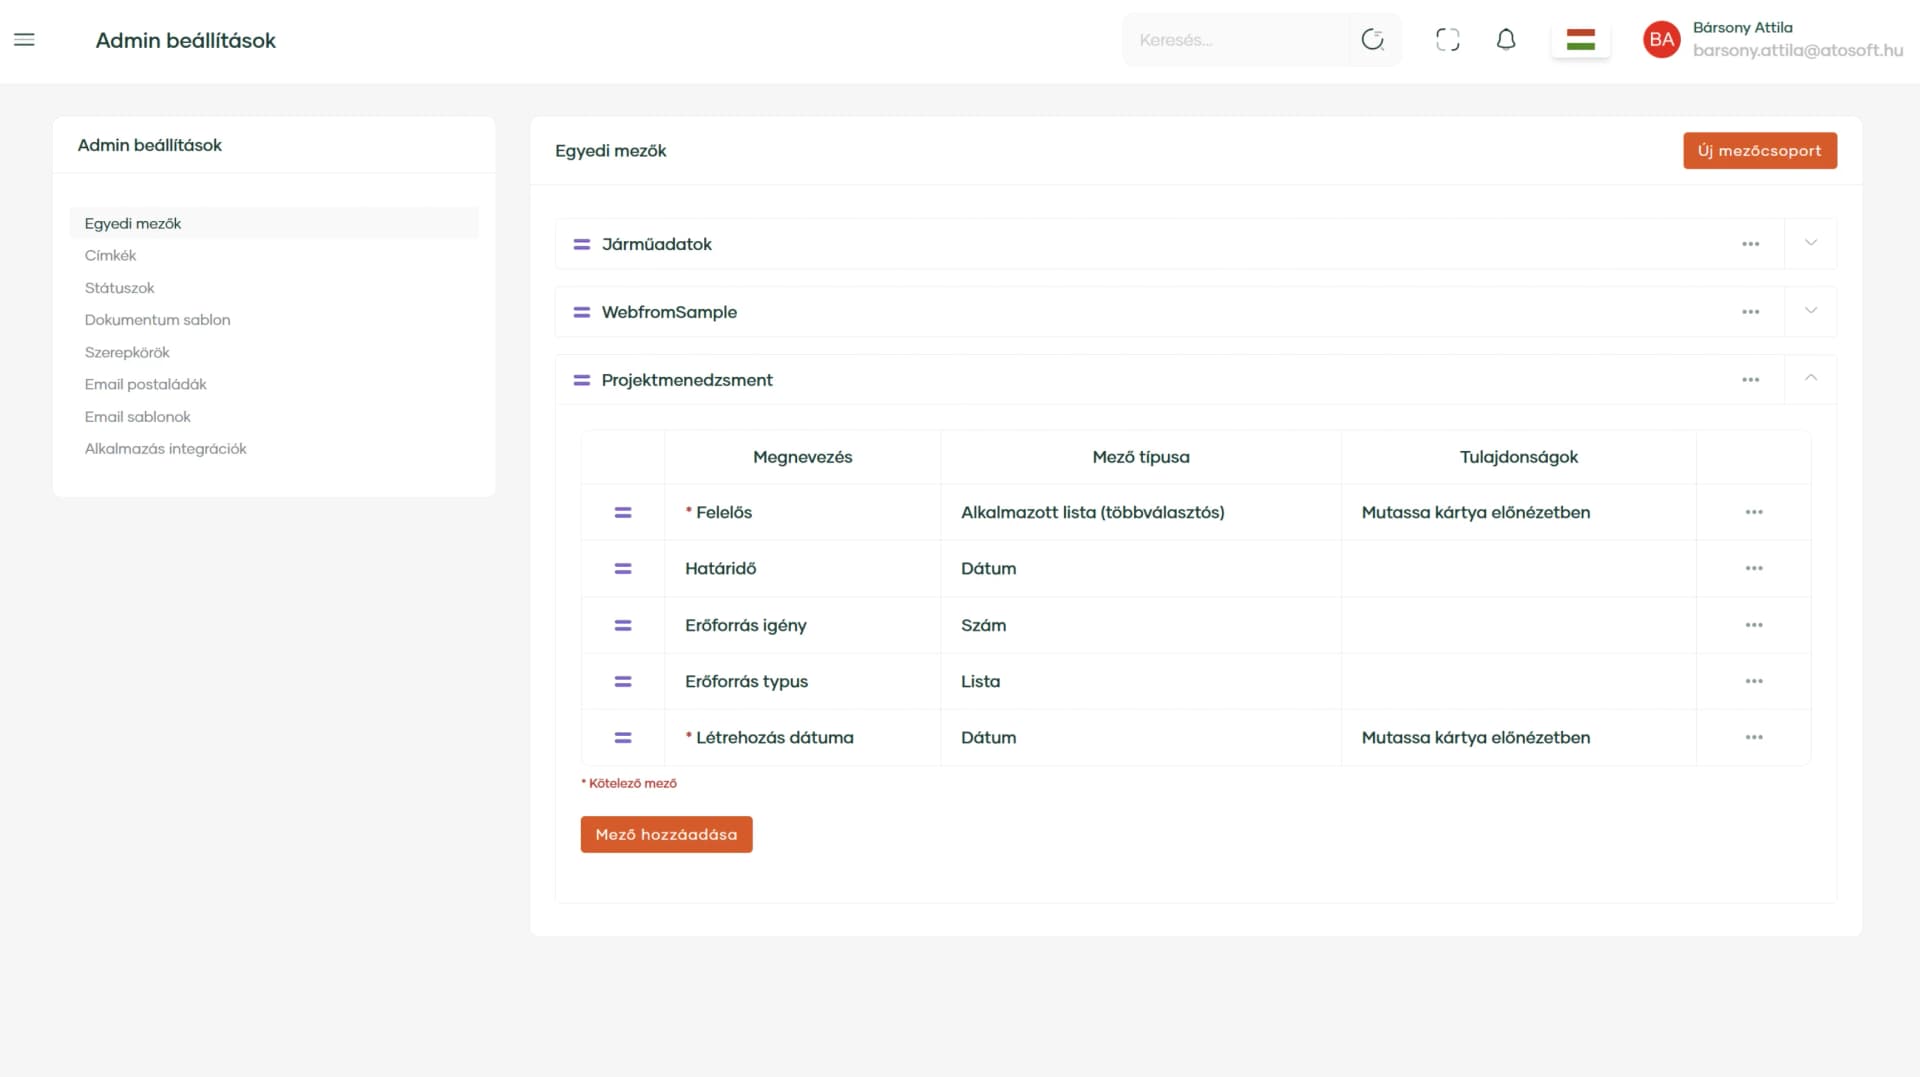Click the Mező hozzáadása button
1920x1077 pixels.
(x=666, y=835)
